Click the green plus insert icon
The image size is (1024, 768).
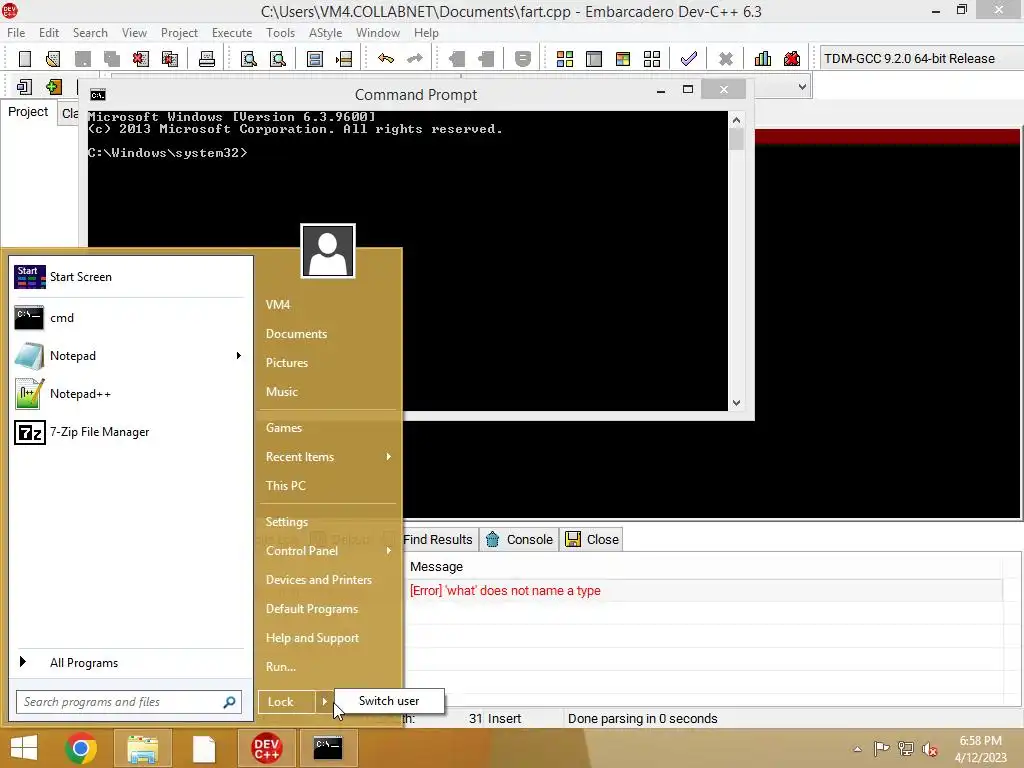click(54, 86)
